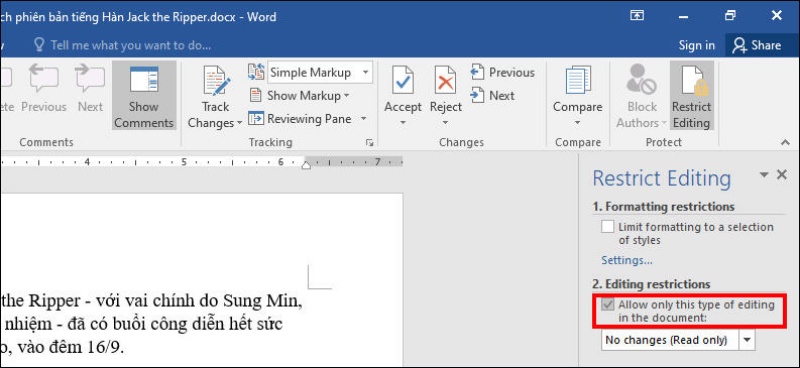
Task: Go to Previous comment icon
Action: click(44, 79)
